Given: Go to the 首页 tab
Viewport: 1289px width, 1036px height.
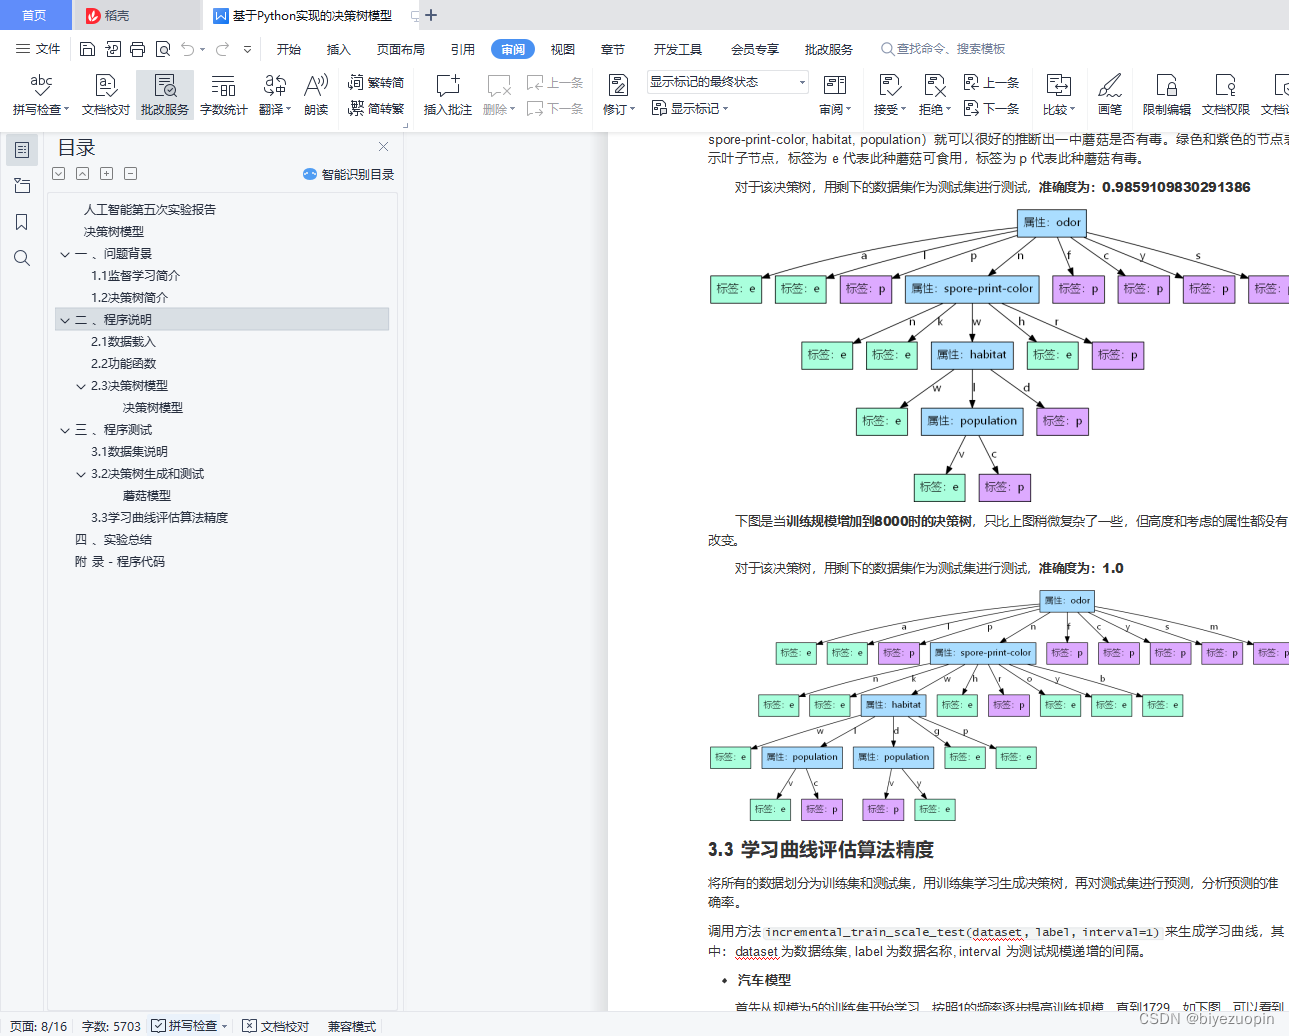Looking at the screenshot, I should click(34, 15).
